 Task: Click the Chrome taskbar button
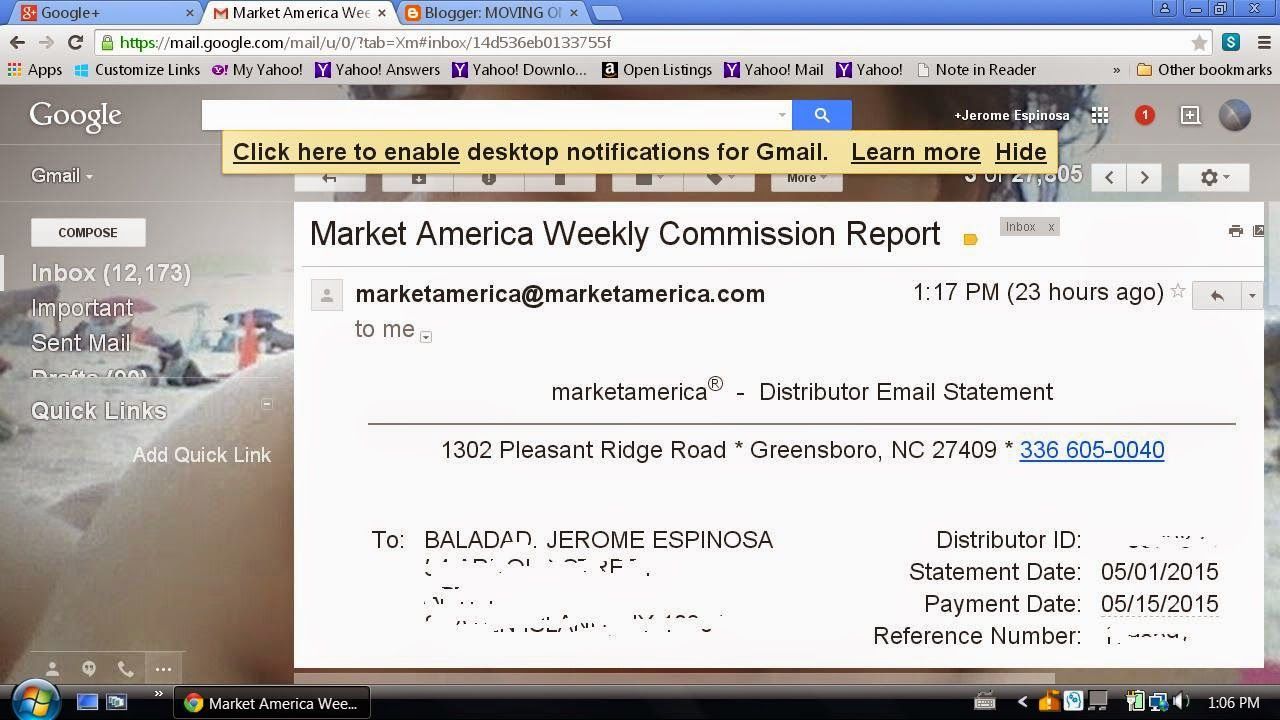tap(273, 703)
